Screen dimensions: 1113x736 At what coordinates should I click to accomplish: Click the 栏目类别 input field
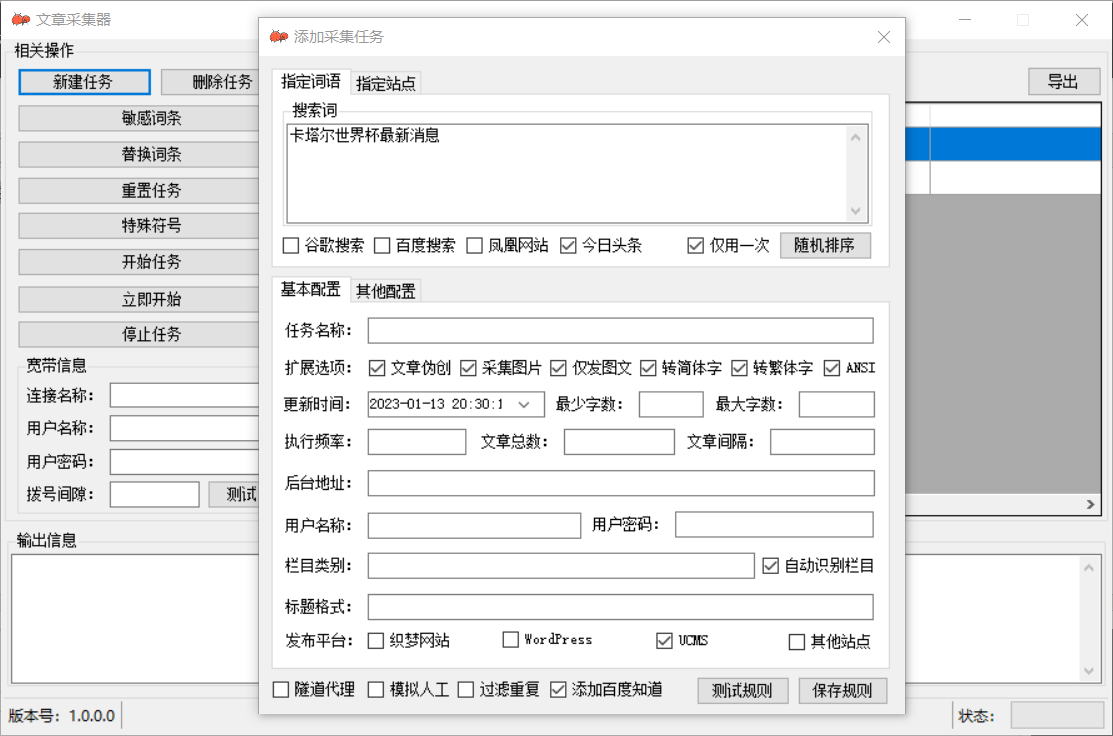click(561, 566)
